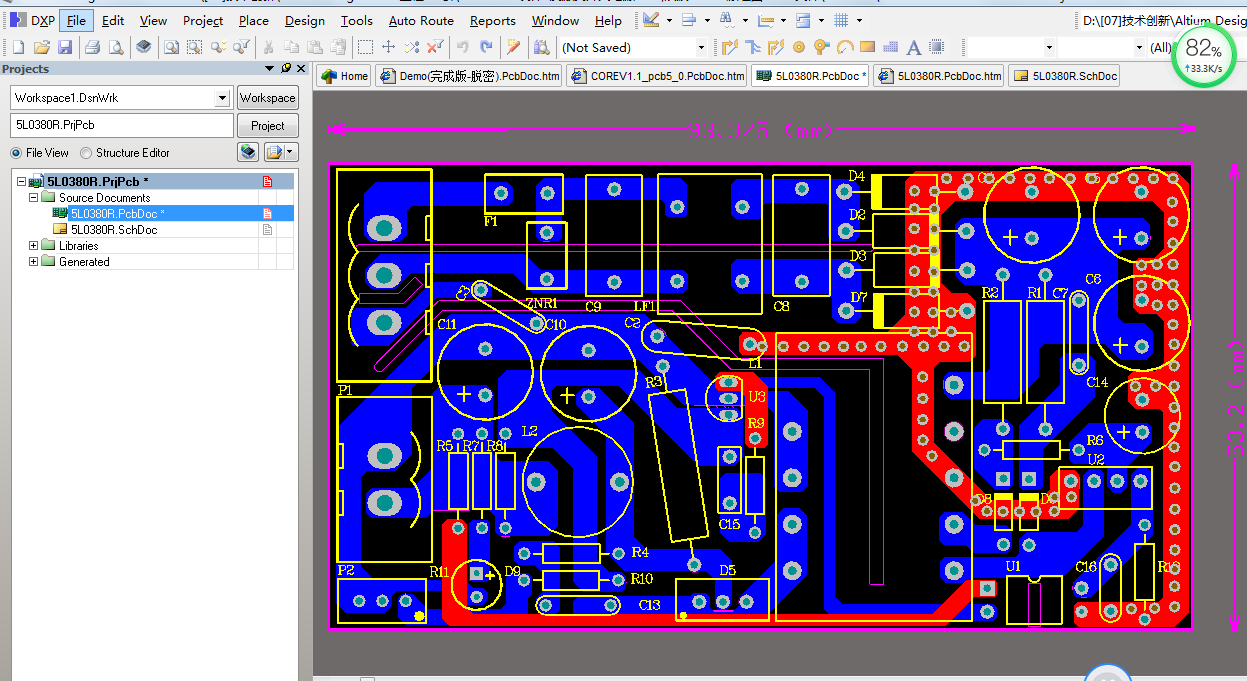The height and width of the screenshot is (681, 1247).
Task: Open the Projects panel options dropdown arrow
Action: coord(269,68)
